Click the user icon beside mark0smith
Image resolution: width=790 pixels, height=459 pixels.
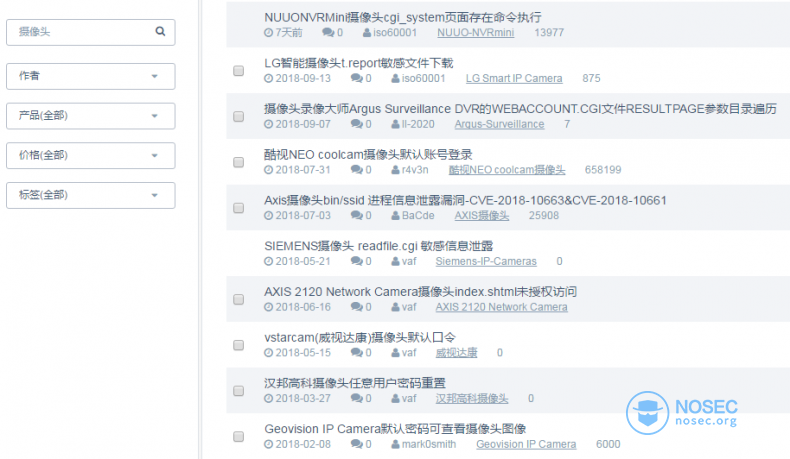tap(396, 444)
